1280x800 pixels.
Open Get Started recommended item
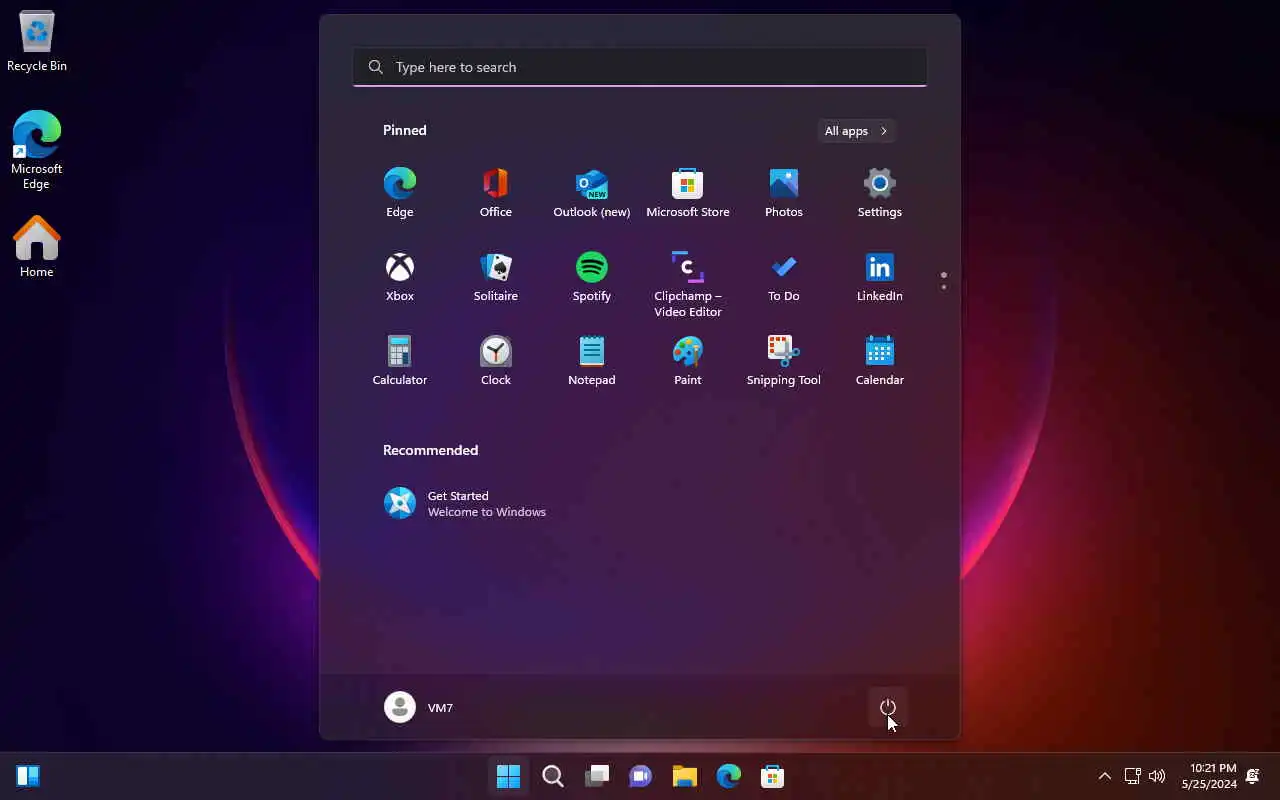click(465, 503)
